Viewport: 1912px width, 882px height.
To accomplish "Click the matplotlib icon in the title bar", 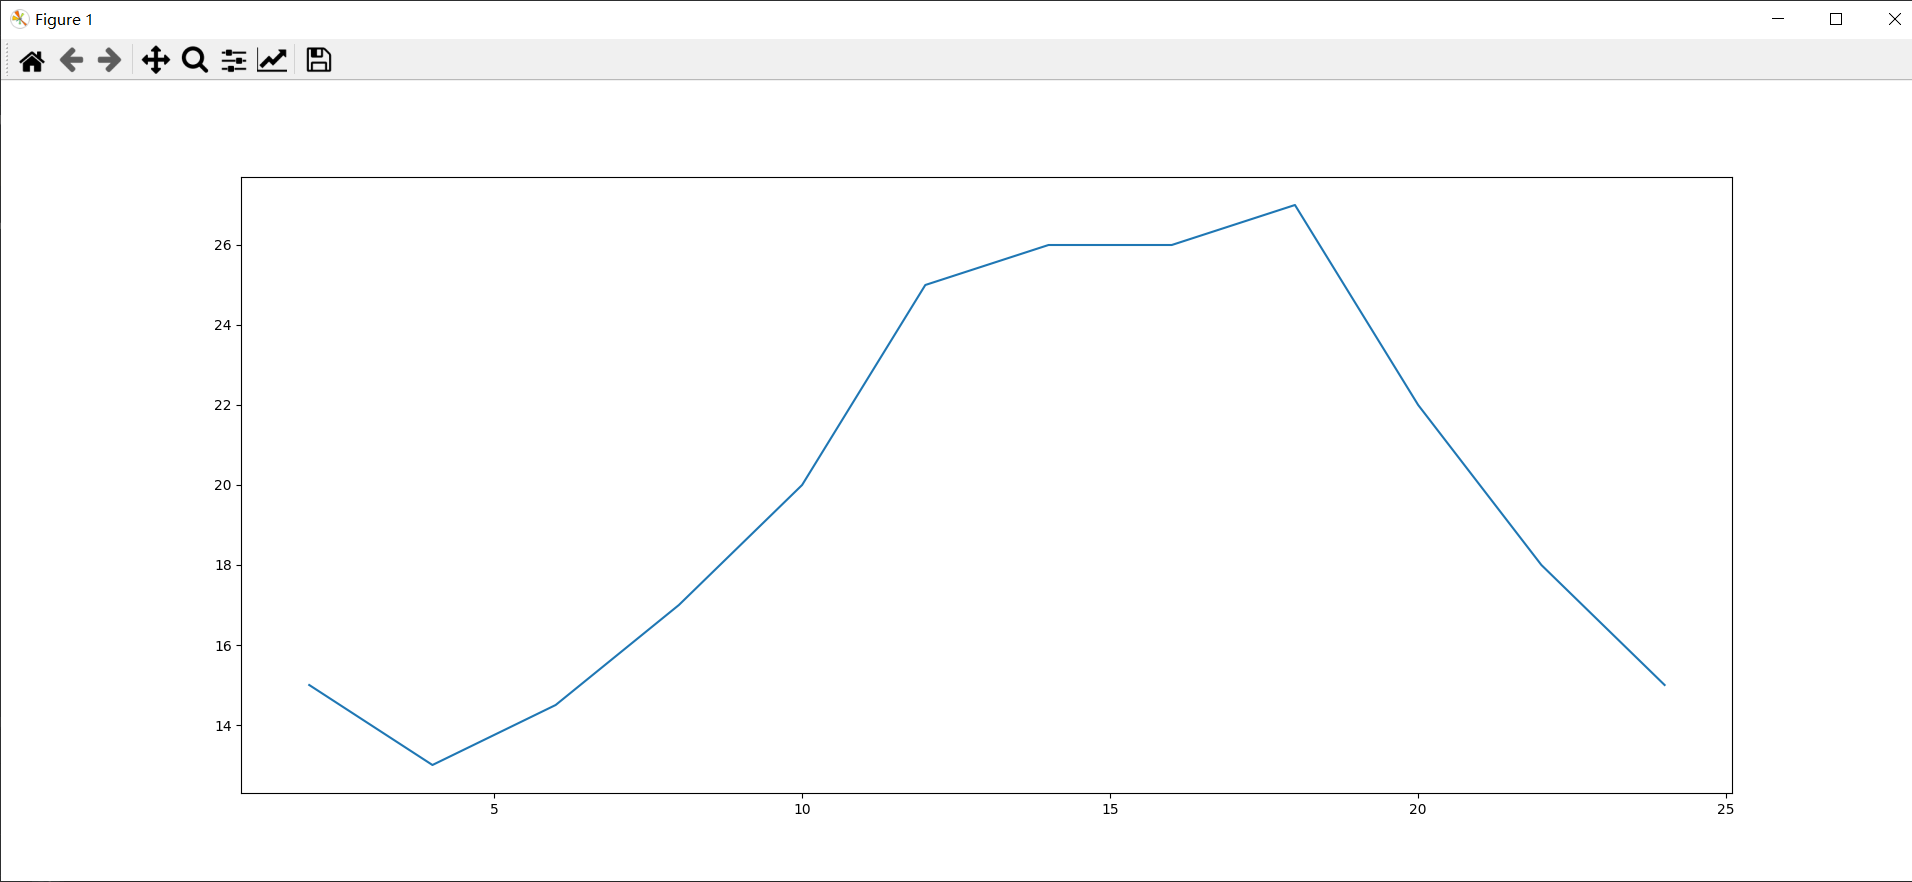I will click(19, 19).
